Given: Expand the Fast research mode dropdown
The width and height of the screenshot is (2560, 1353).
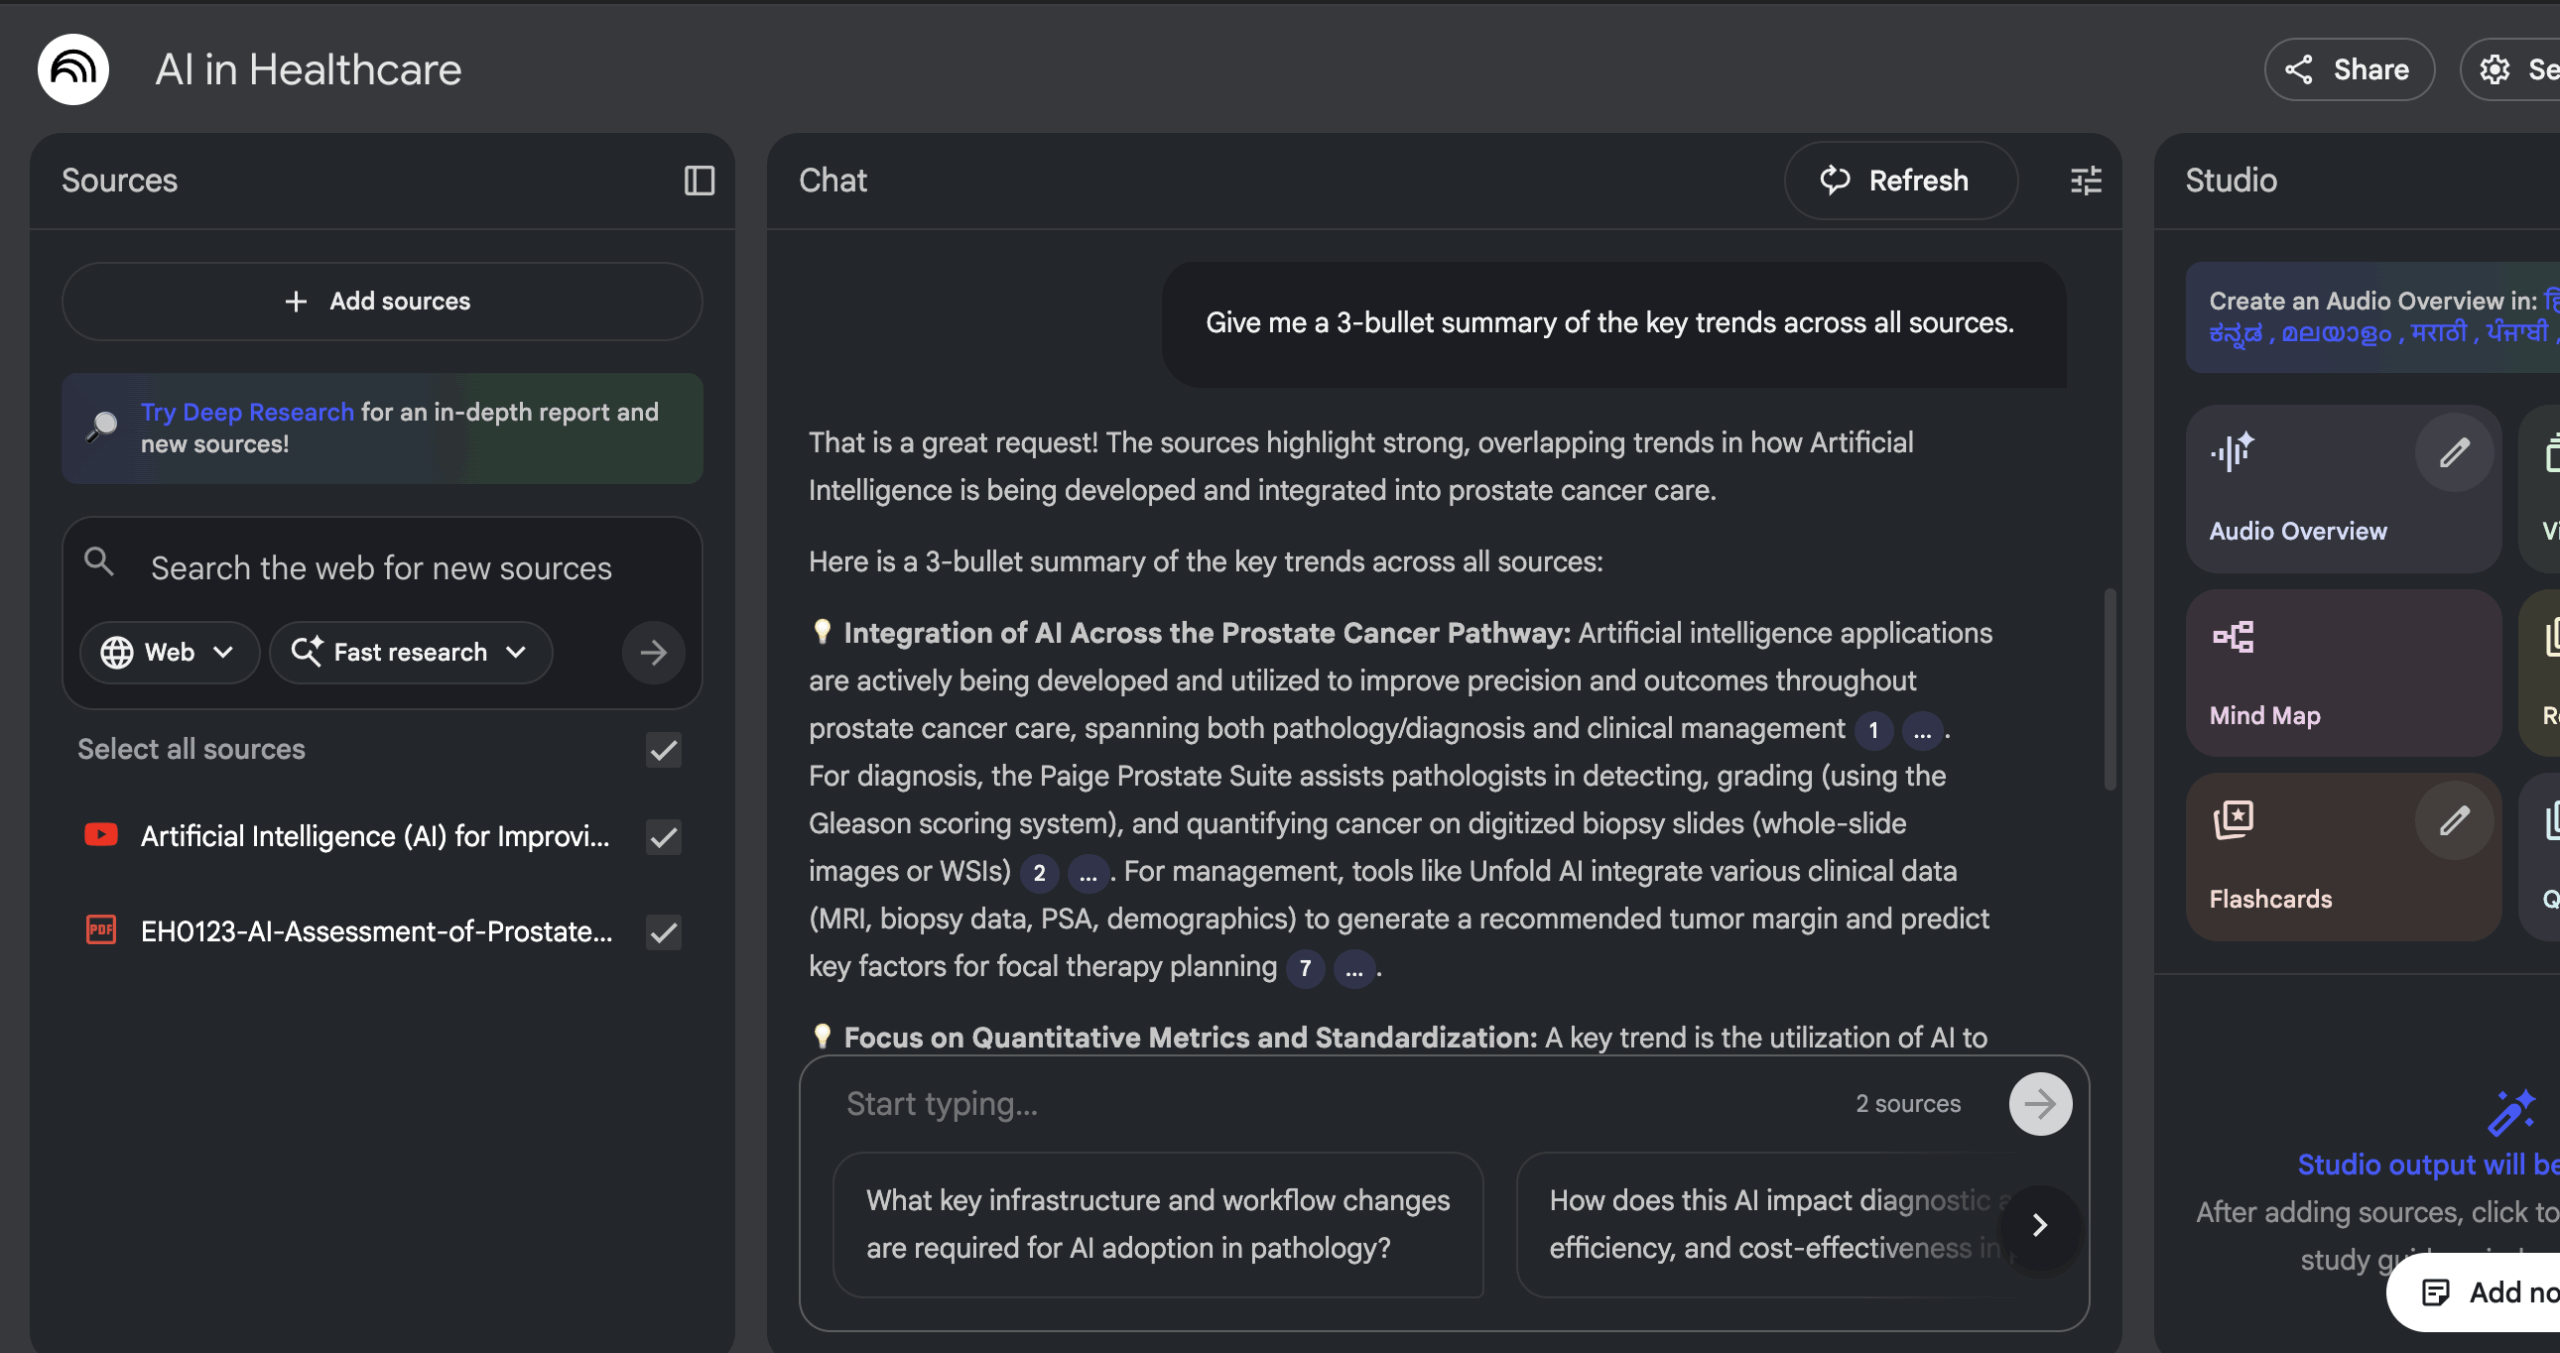Looking at the screenshot, I should (x=410, y=652).
